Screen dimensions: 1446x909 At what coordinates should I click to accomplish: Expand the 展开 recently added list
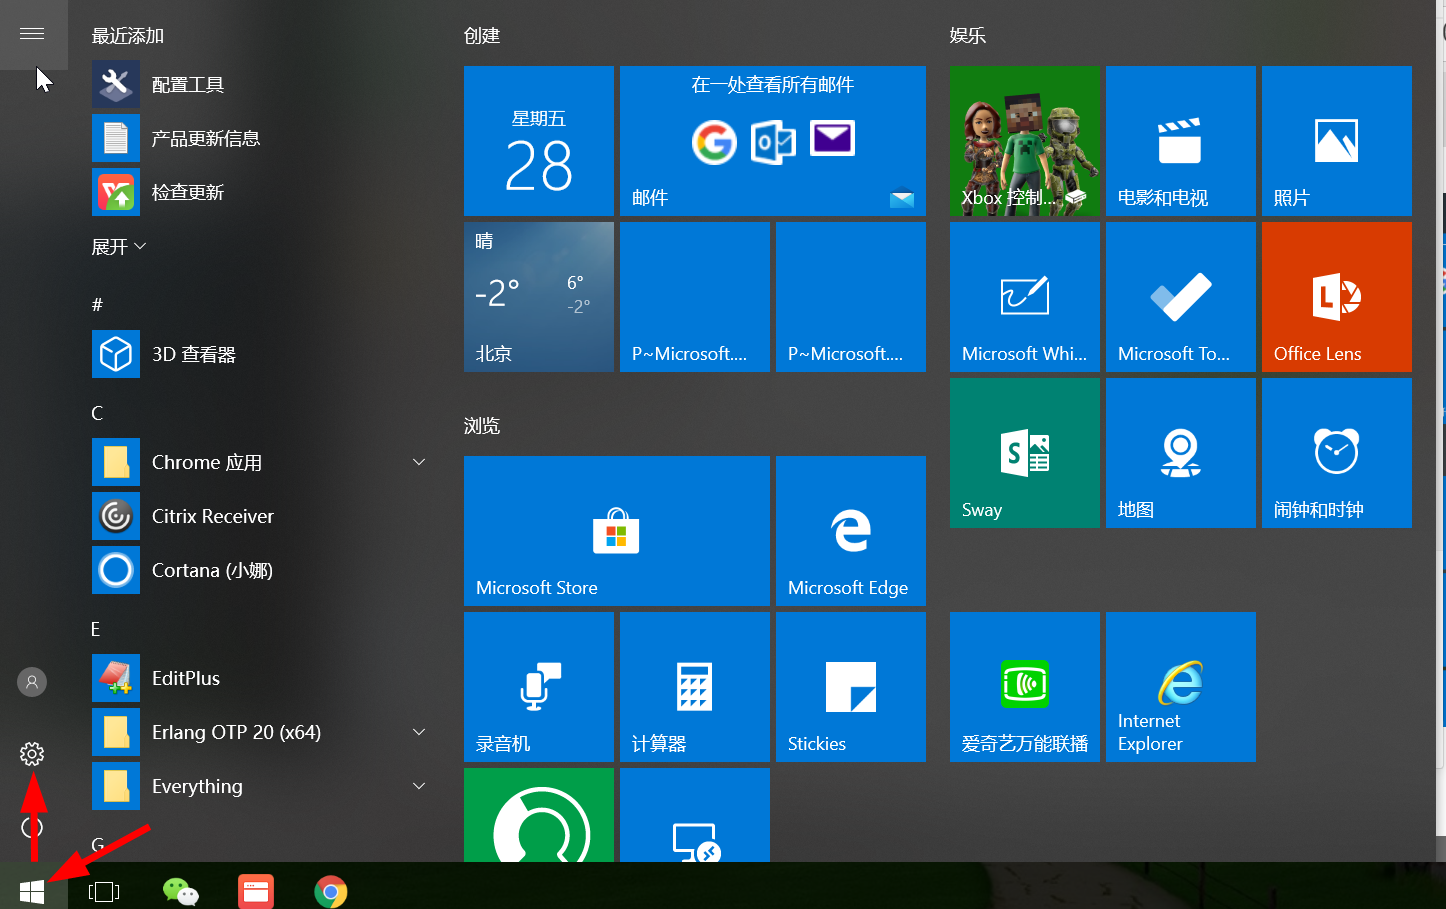119,246
